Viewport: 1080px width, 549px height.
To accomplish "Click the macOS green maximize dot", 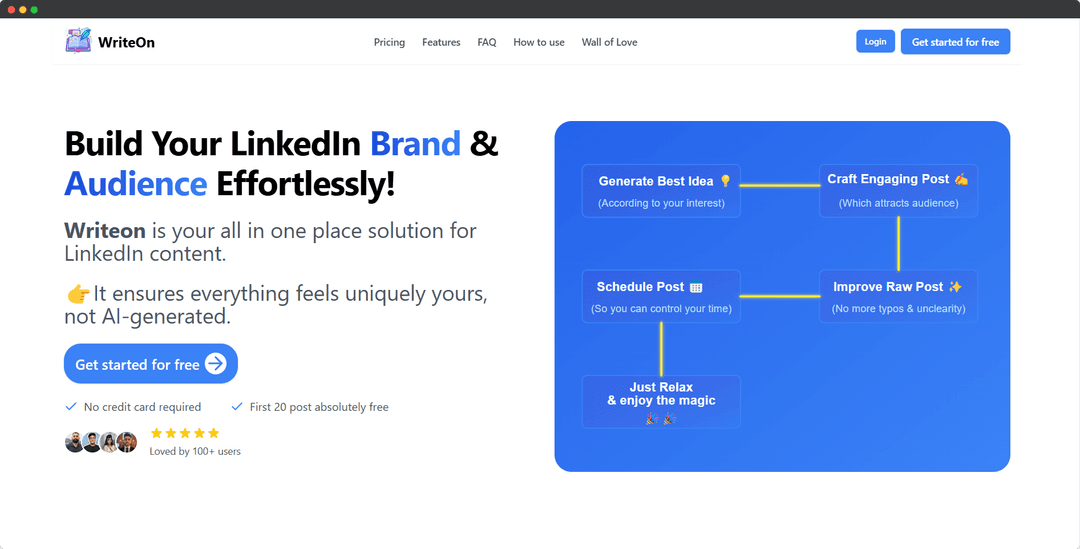I will pos(34,10).
